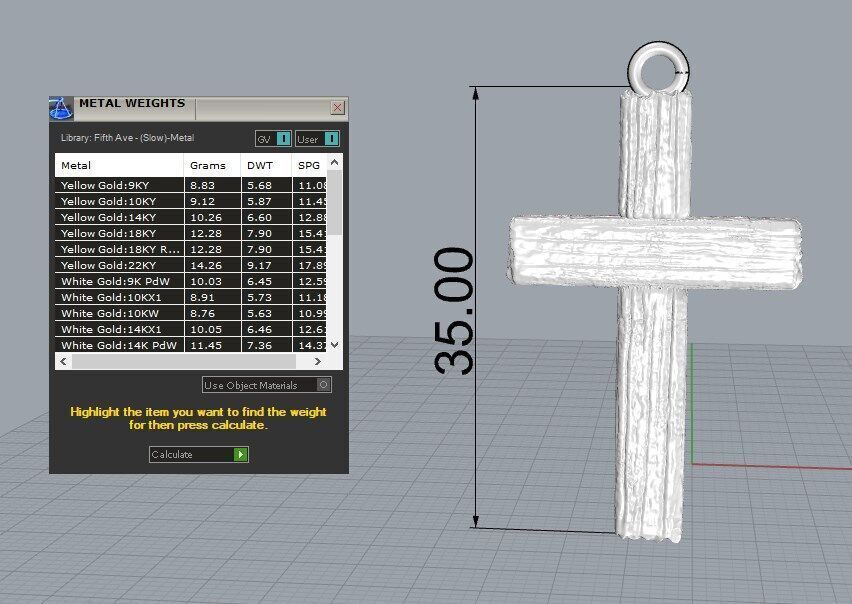Viewport: 852px width, 604px height.
Task: Click the 6.45 DWT value
Action: [x=259, y=281]
